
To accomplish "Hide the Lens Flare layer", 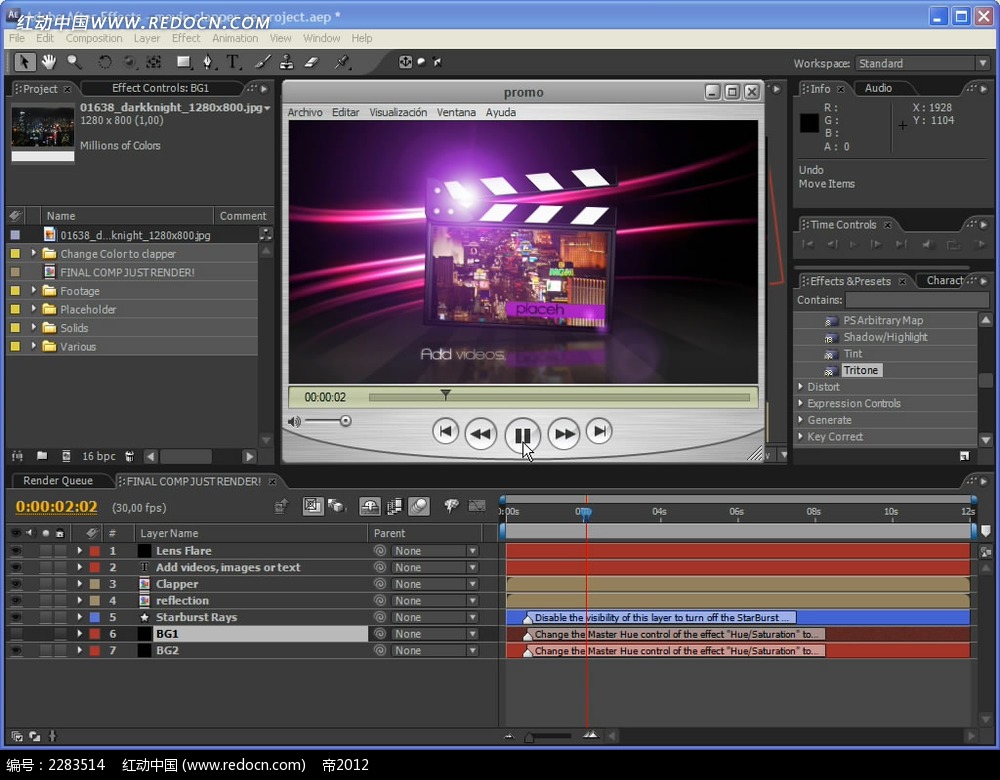I will tap(16, 550).
